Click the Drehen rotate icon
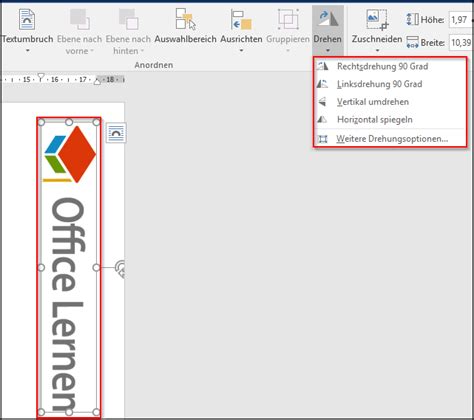Viewport: 474px width, 420px height. pos(328,19)
